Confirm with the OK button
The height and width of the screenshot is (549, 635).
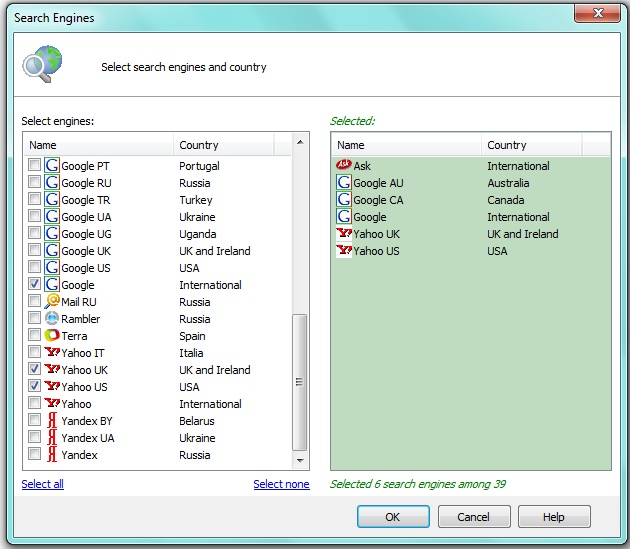point(393,517)
